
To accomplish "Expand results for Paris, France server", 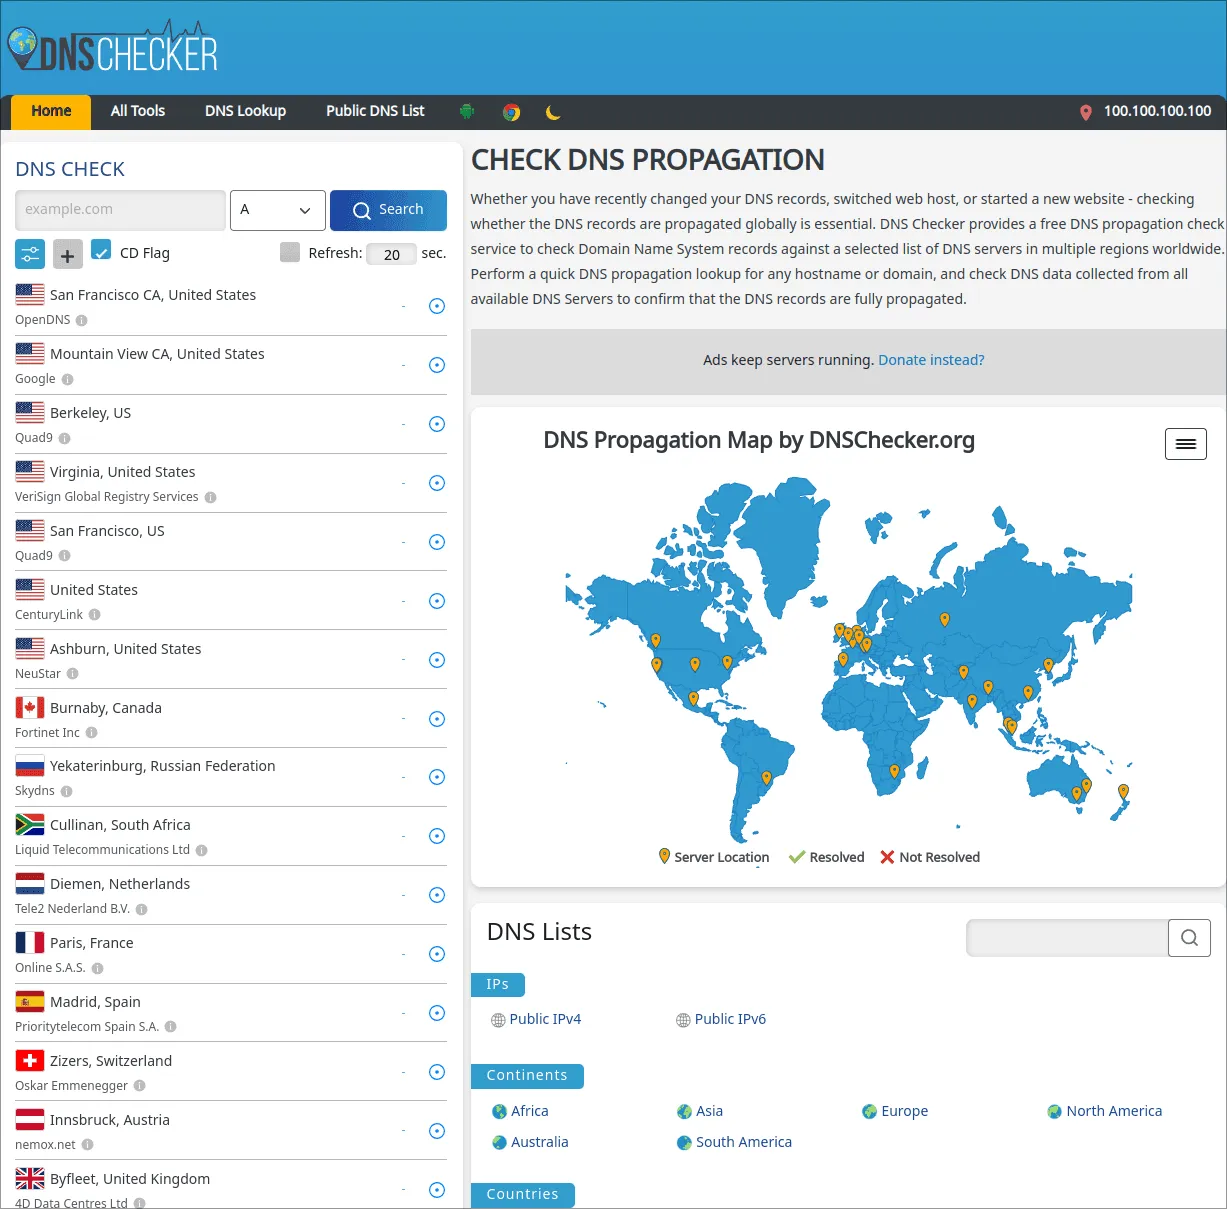I will [x=436, y=954].
